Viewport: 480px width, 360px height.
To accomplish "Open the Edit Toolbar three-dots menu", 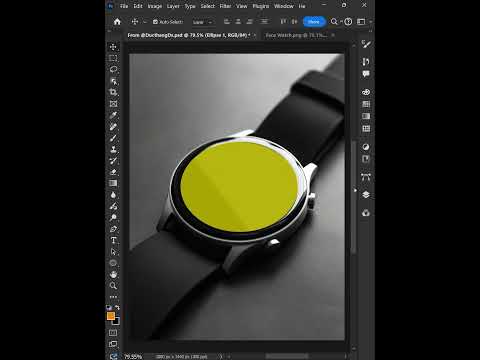I will click(x=113, y=297).
